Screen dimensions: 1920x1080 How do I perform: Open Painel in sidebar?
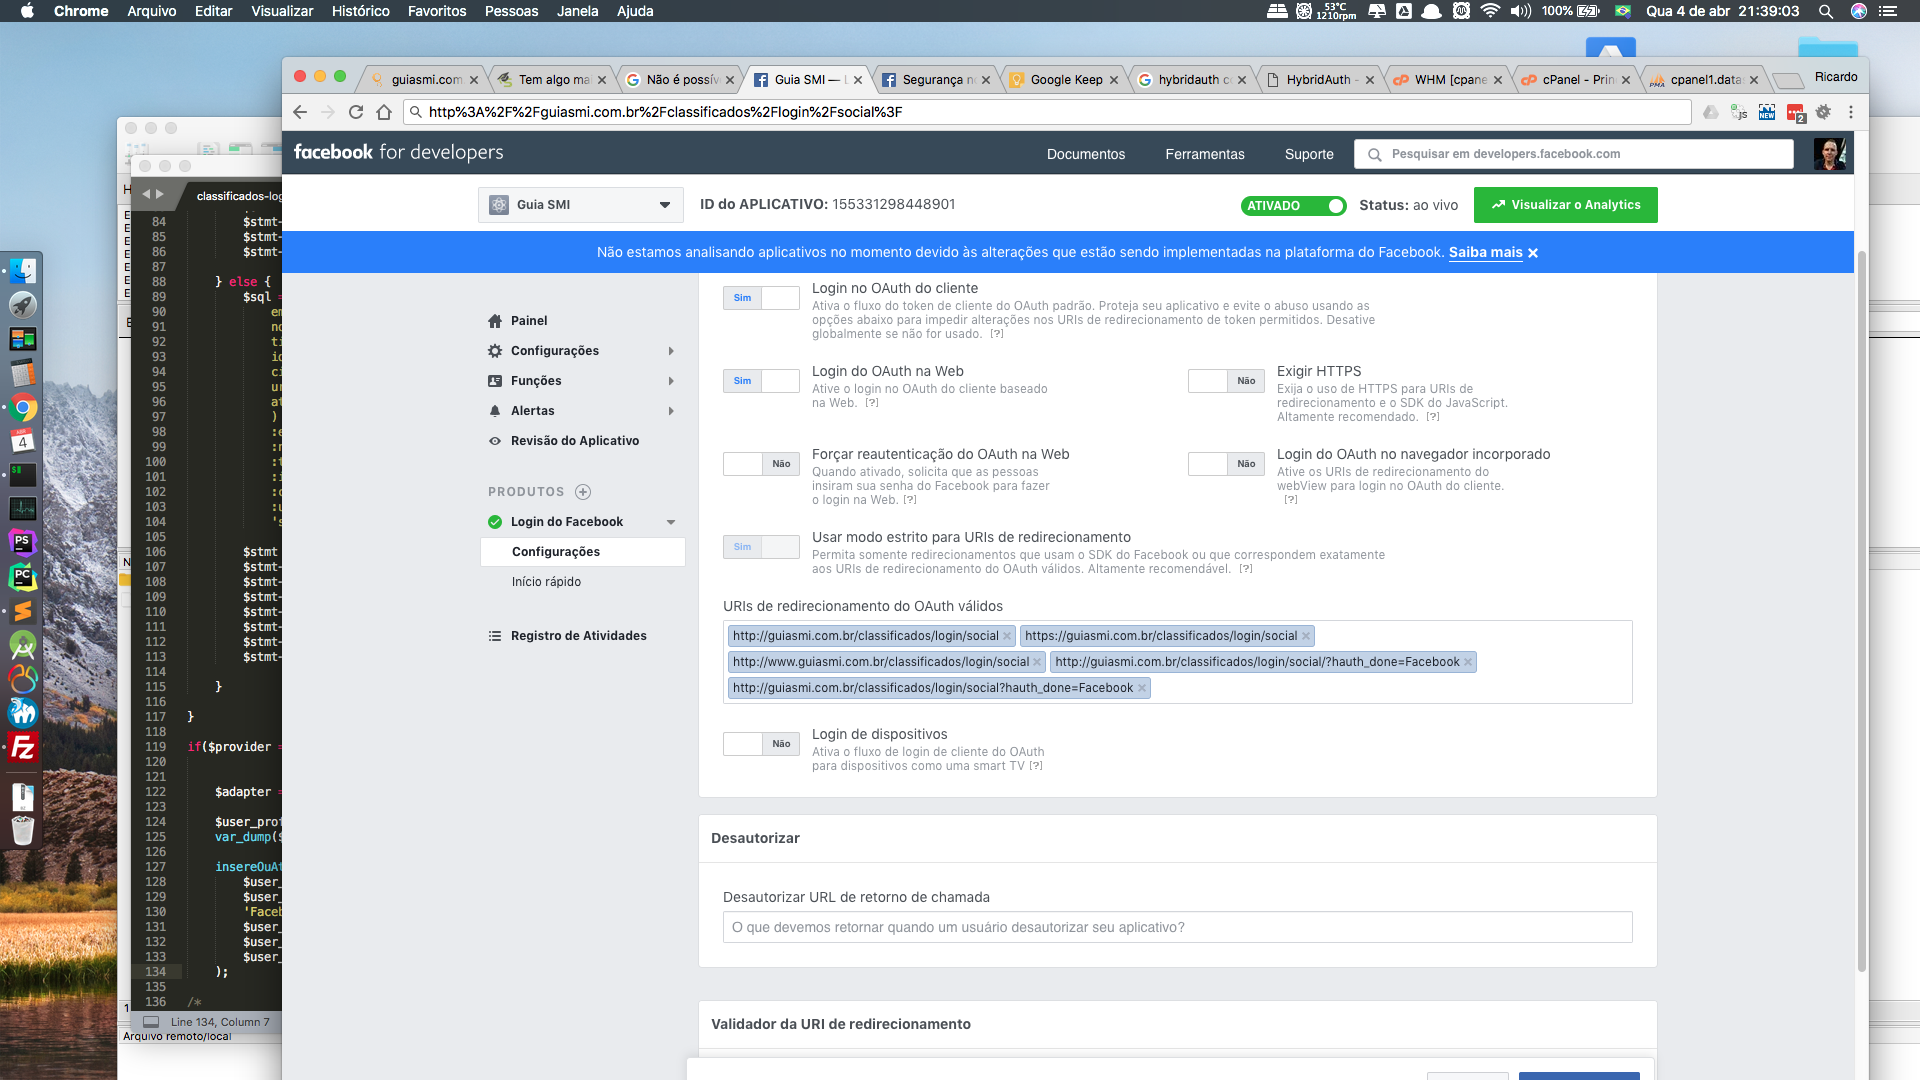click(x=529, y=321)
